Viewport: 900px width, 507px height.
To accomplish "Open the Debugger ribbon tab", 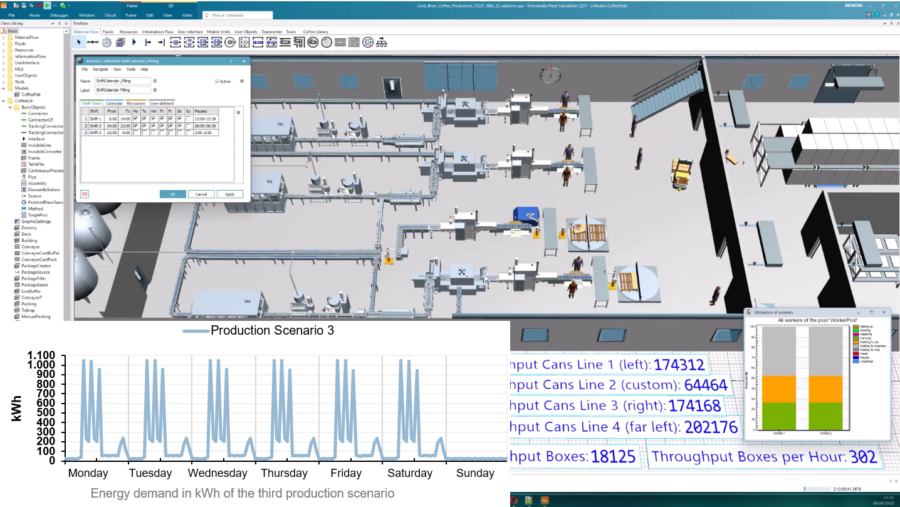I will [59, 16].
